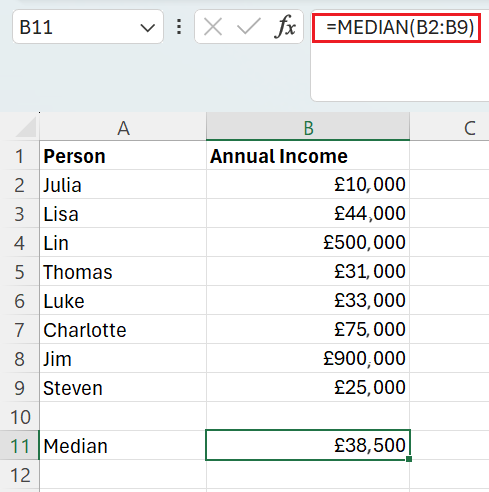Open the Insert Function fx icon

[x=285, y=27]
